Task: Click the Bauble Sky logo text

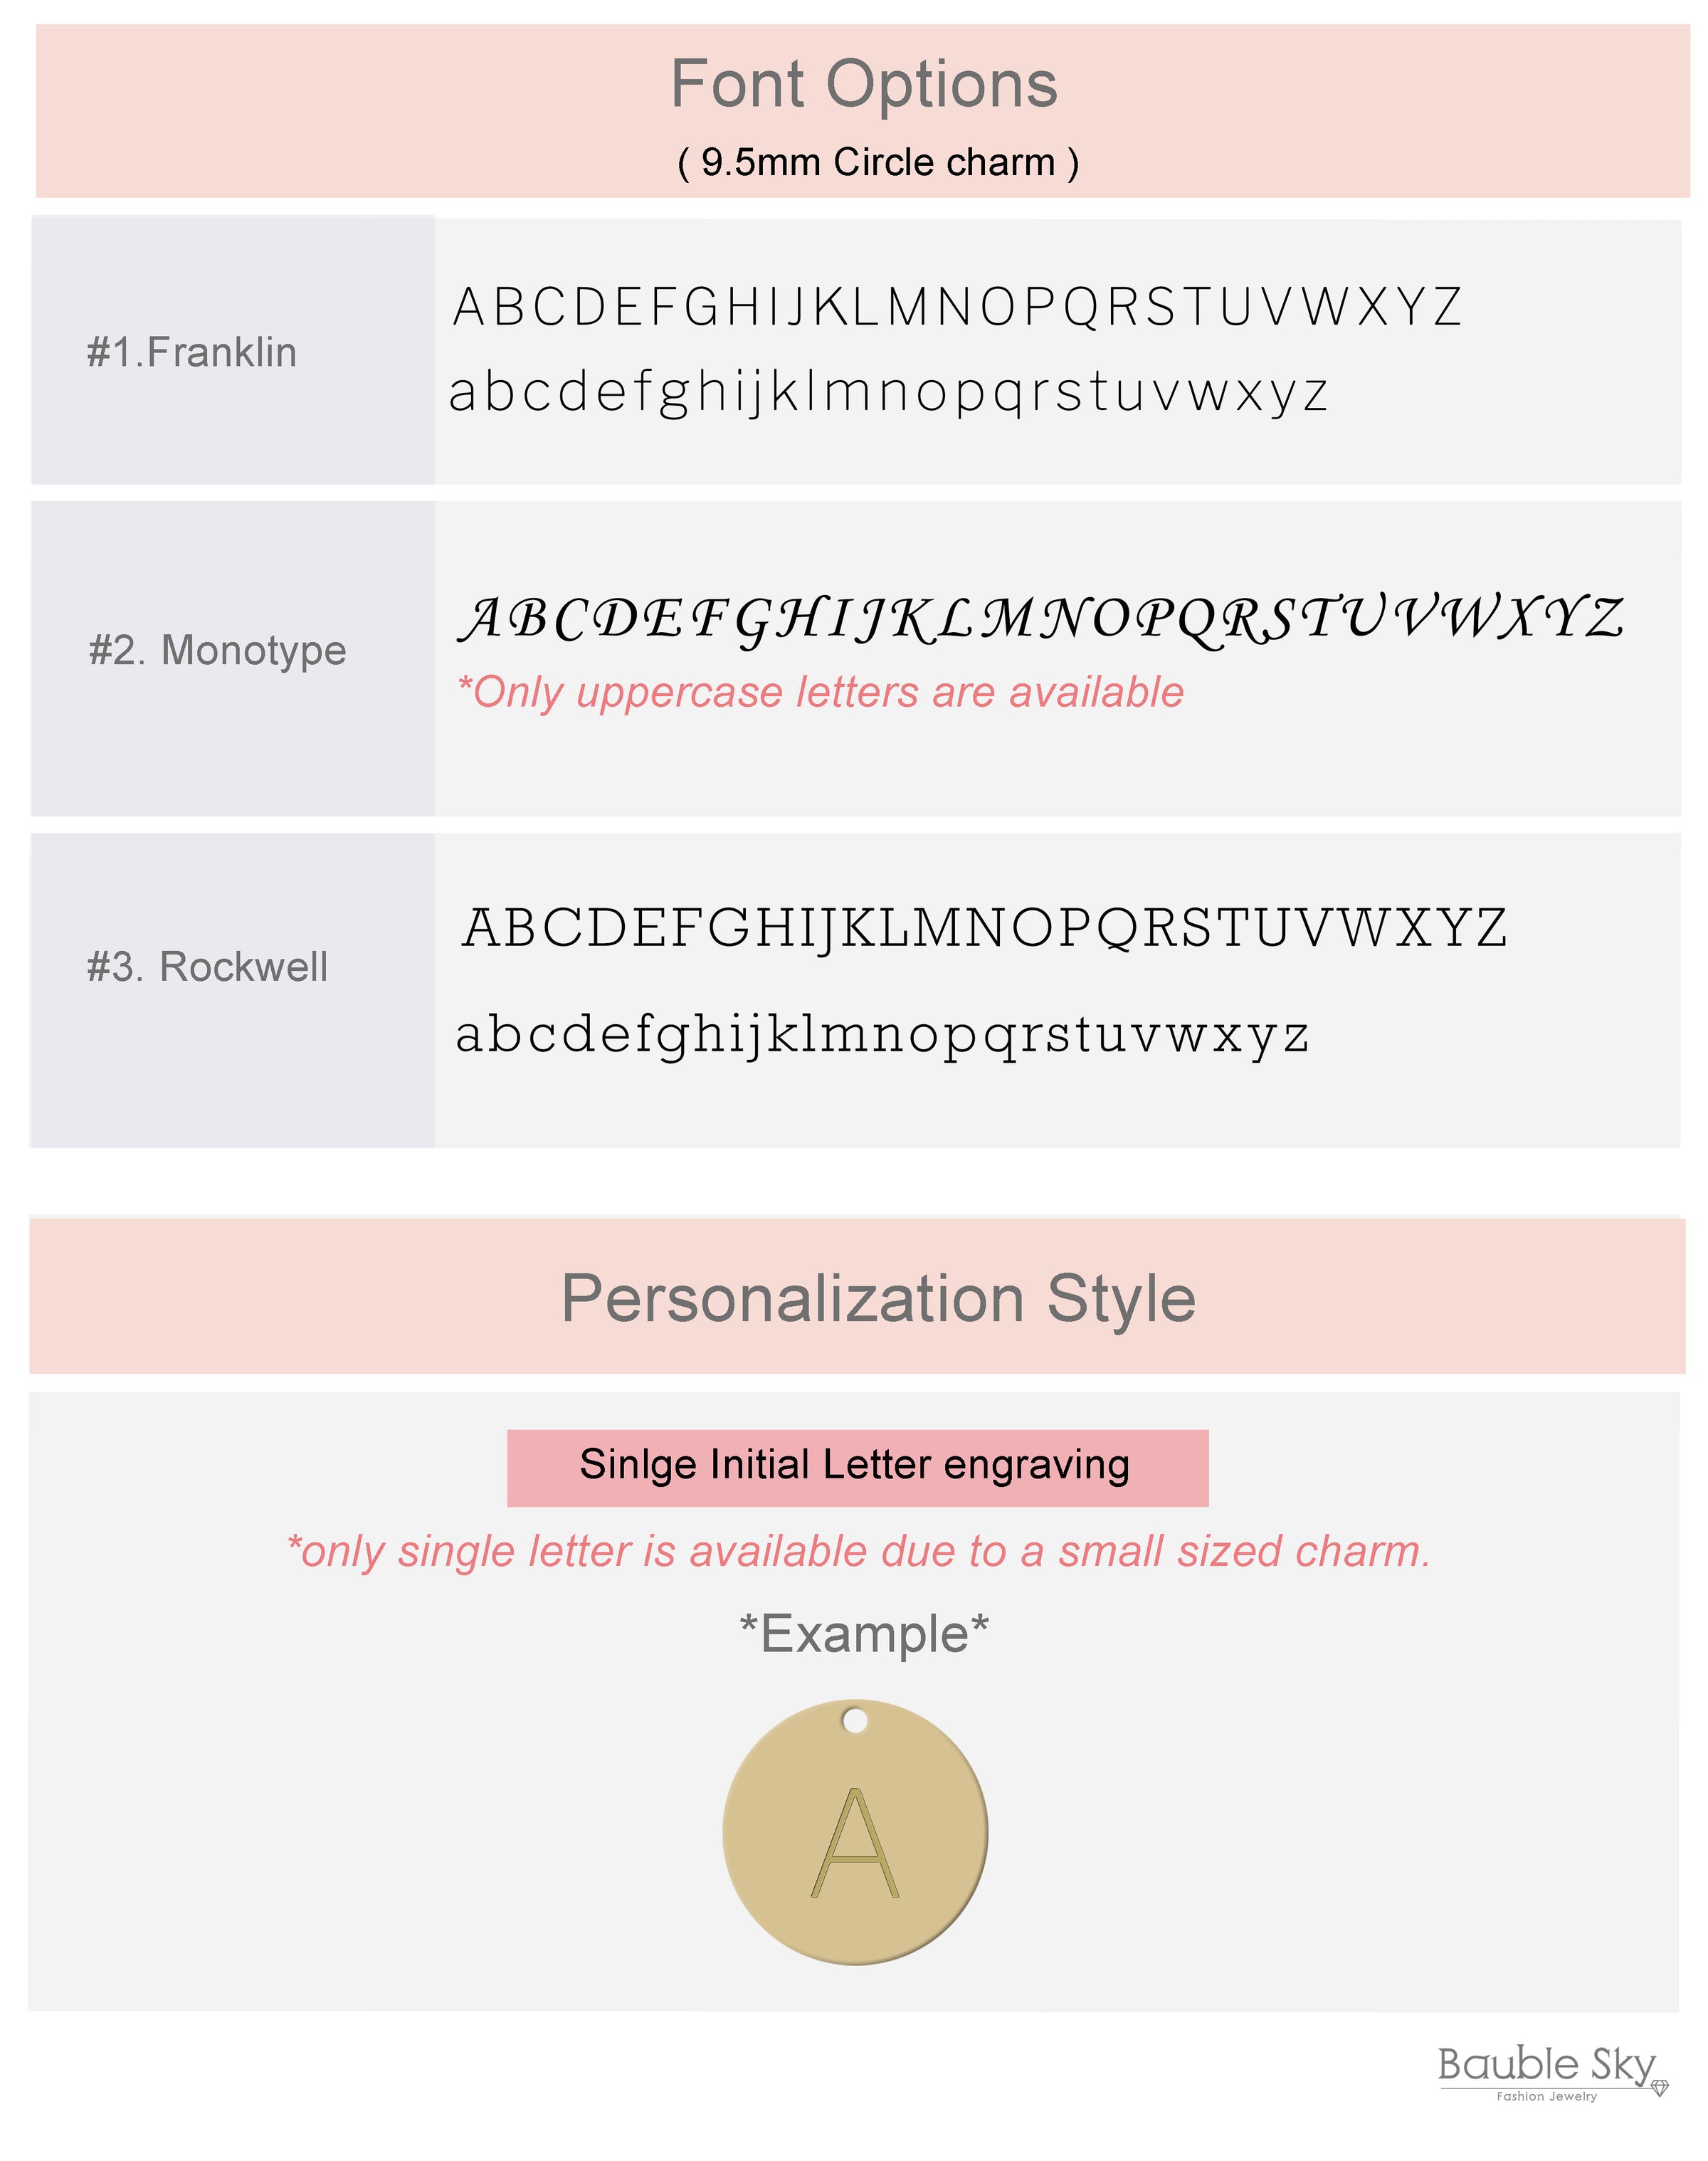Action: click(1546, 2064)
